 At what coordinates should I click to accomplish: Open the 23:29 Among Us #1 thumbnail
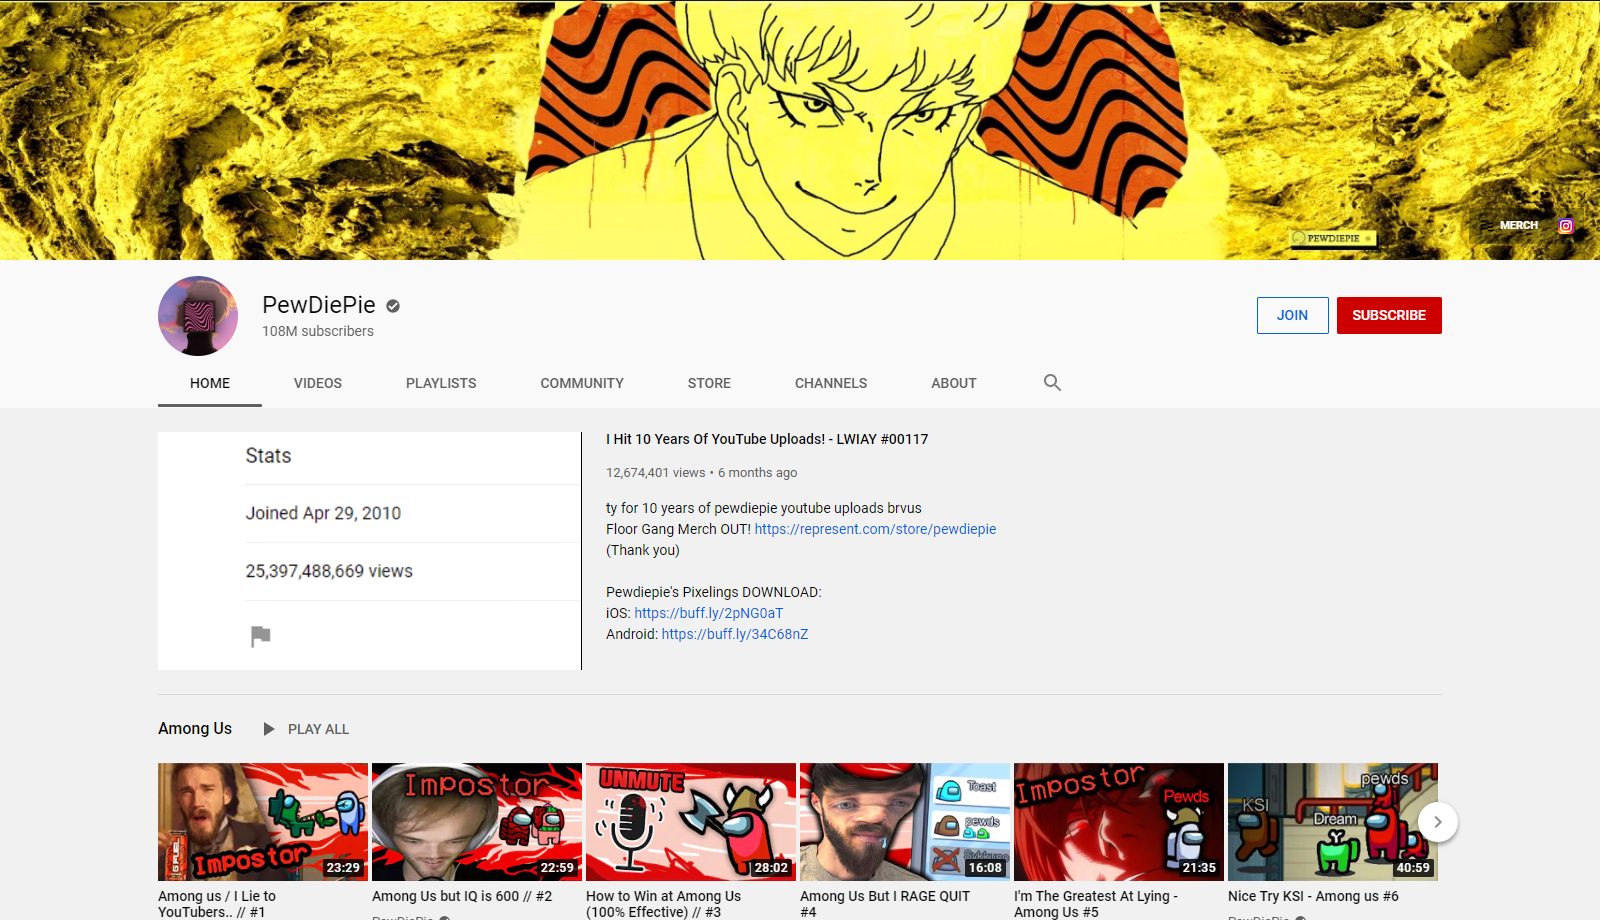tap(263, 822)
